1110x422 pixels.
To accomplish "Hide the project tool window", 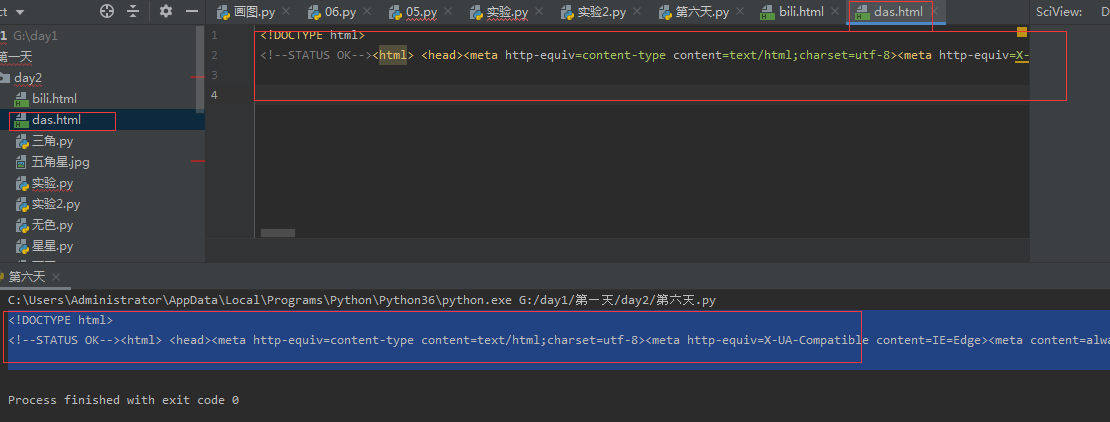I will click(x=190, y=11).
